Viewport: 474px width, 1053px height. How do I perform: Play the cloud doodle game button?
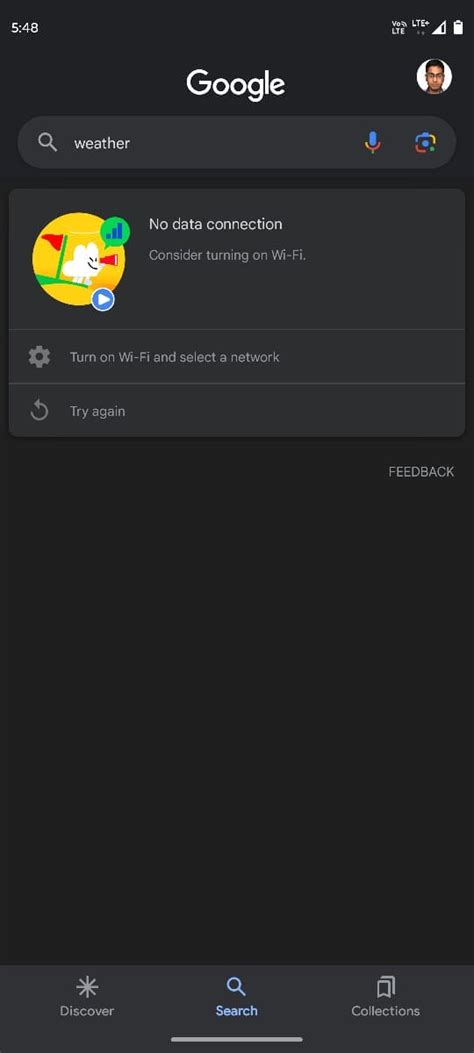click(103, 300)
